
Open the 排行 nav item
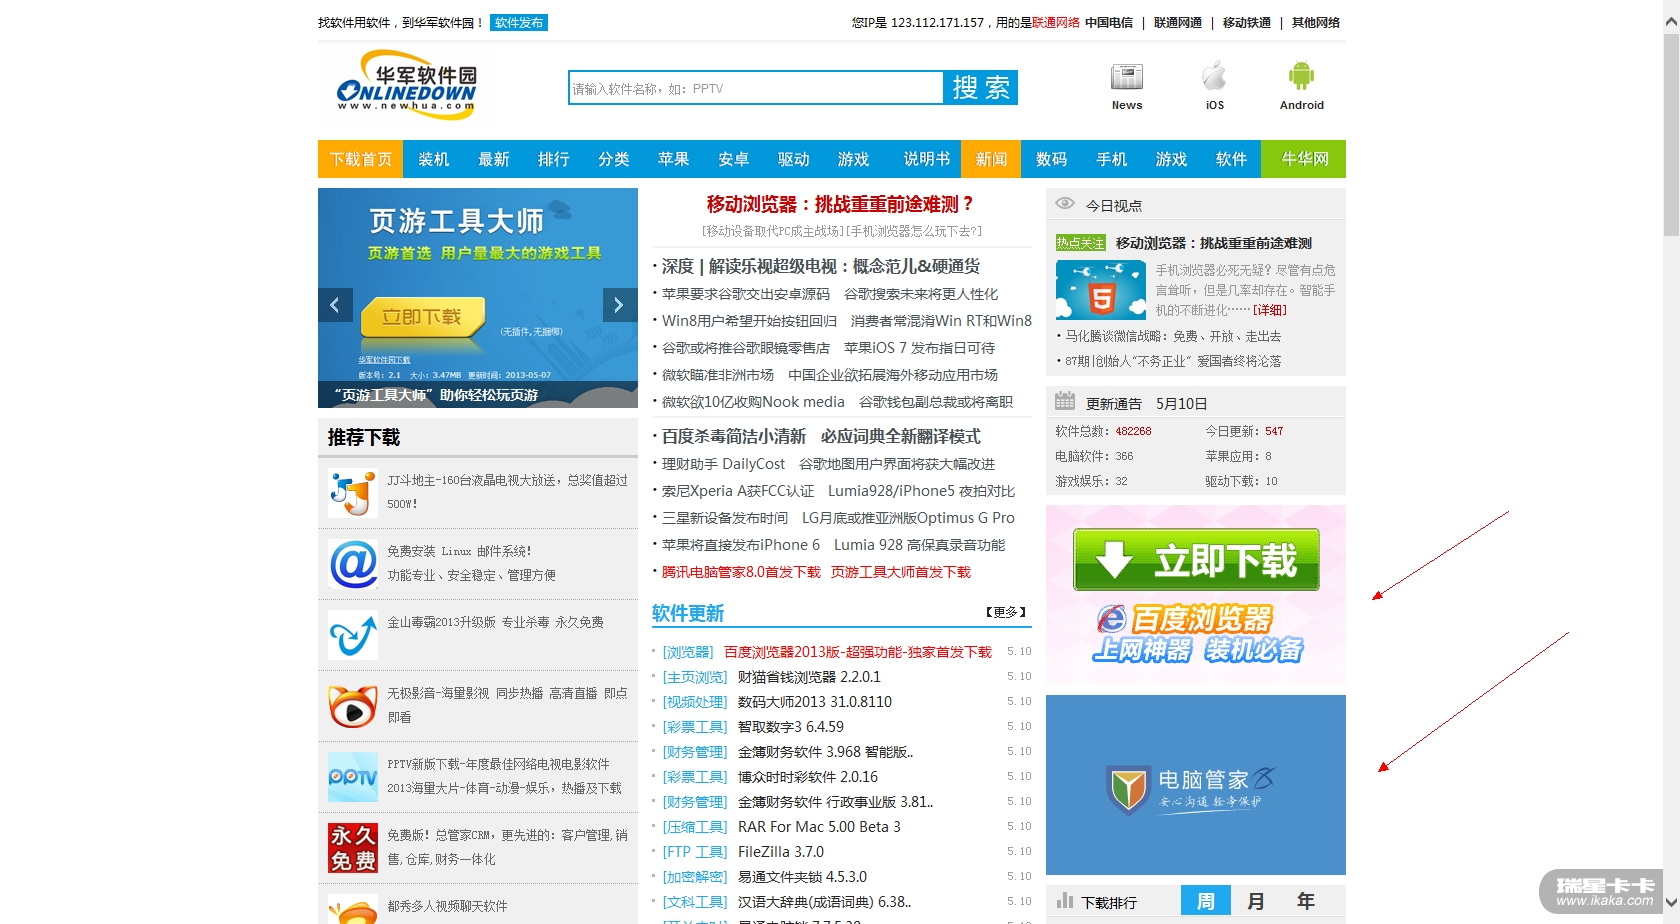click(x=554, y=159)
